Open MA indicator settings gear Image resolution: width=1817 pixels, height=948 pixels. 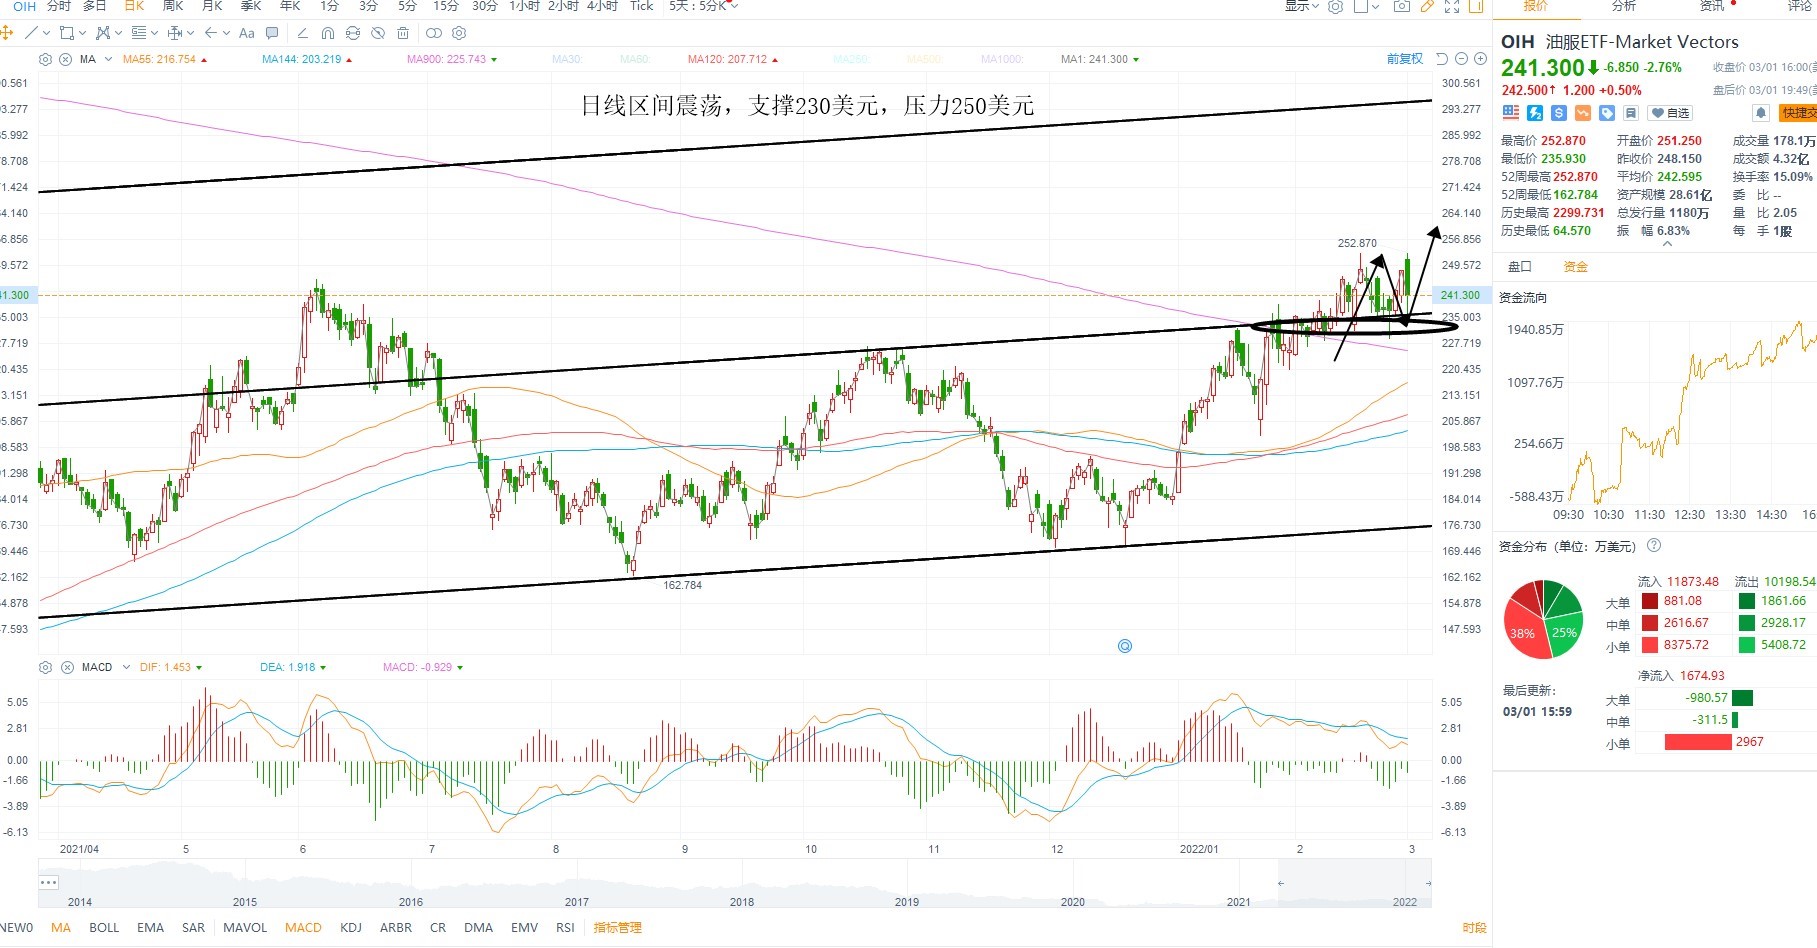click(45, 59)
